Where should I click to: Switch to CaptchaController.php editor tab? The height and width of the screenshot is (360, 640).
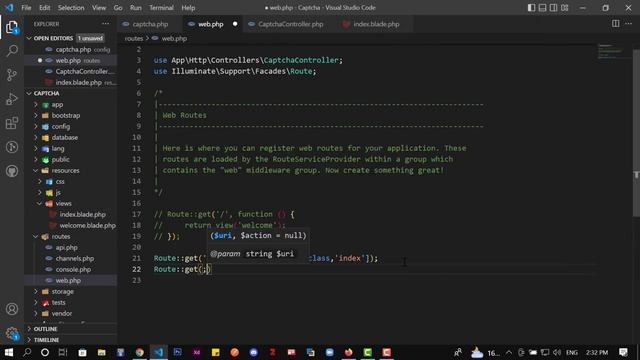pos(290,24)
